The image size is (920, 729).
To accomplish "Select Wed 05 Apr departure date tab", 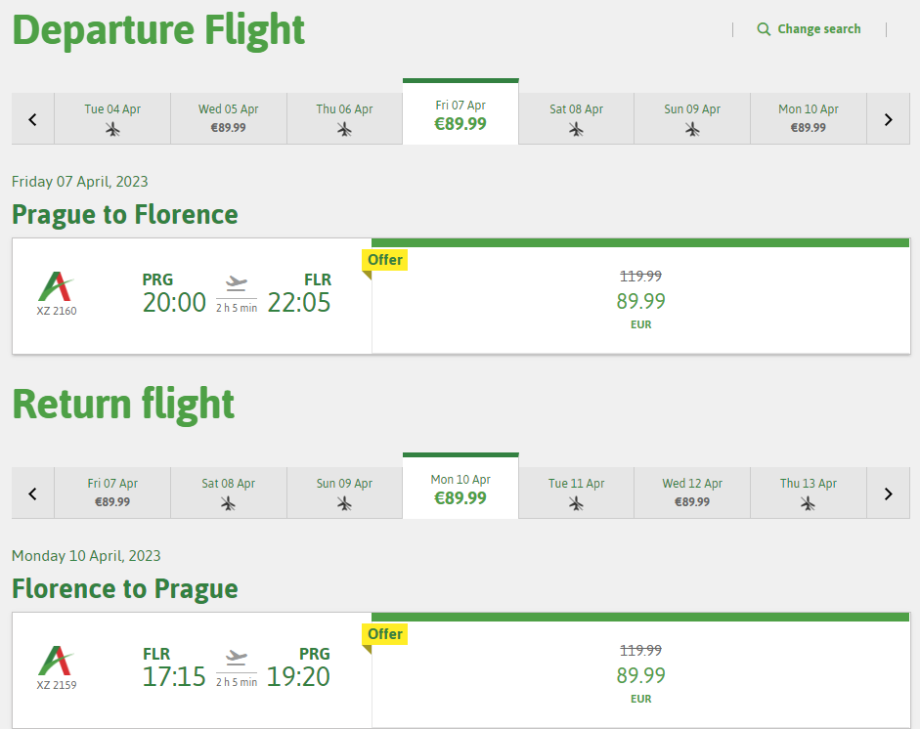I will click(228, 119).
